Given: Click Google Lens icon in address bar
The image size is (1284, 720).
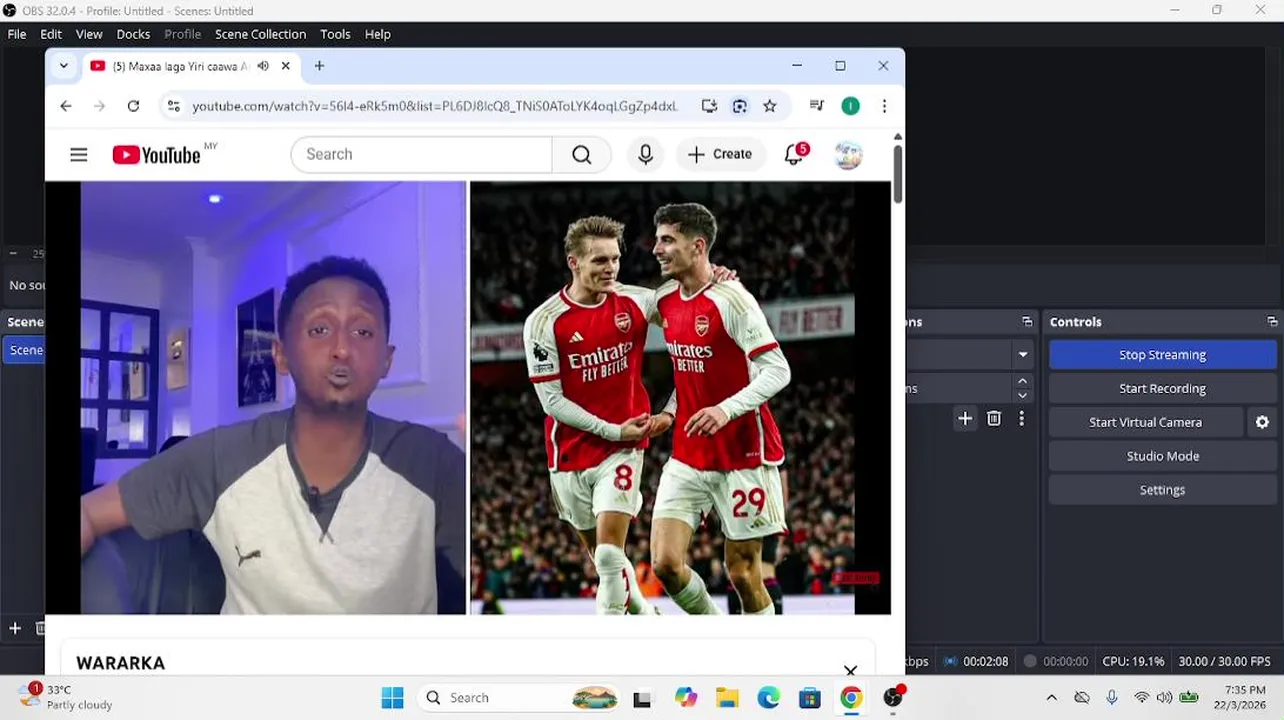Looking at the screenshot, I should coord(740,106).
